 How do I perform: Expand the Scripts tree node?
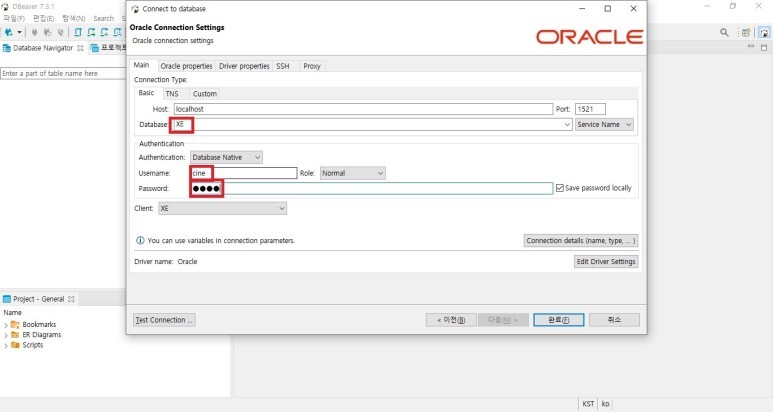pyautogui.click(x=5, y=345)
